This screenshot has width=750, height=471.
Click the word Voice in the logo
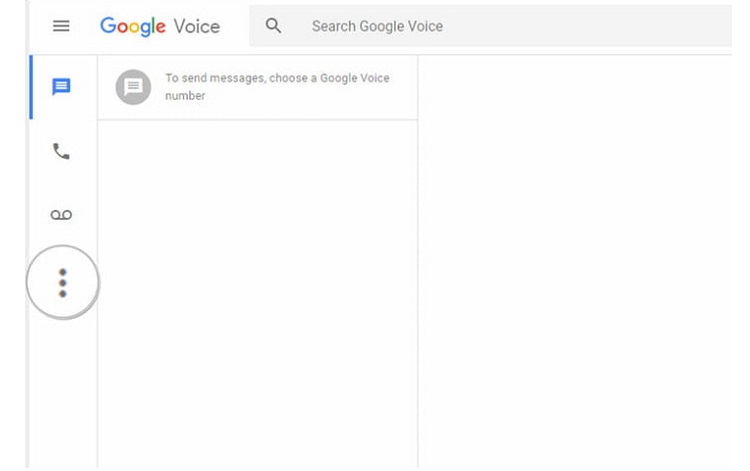197,26
